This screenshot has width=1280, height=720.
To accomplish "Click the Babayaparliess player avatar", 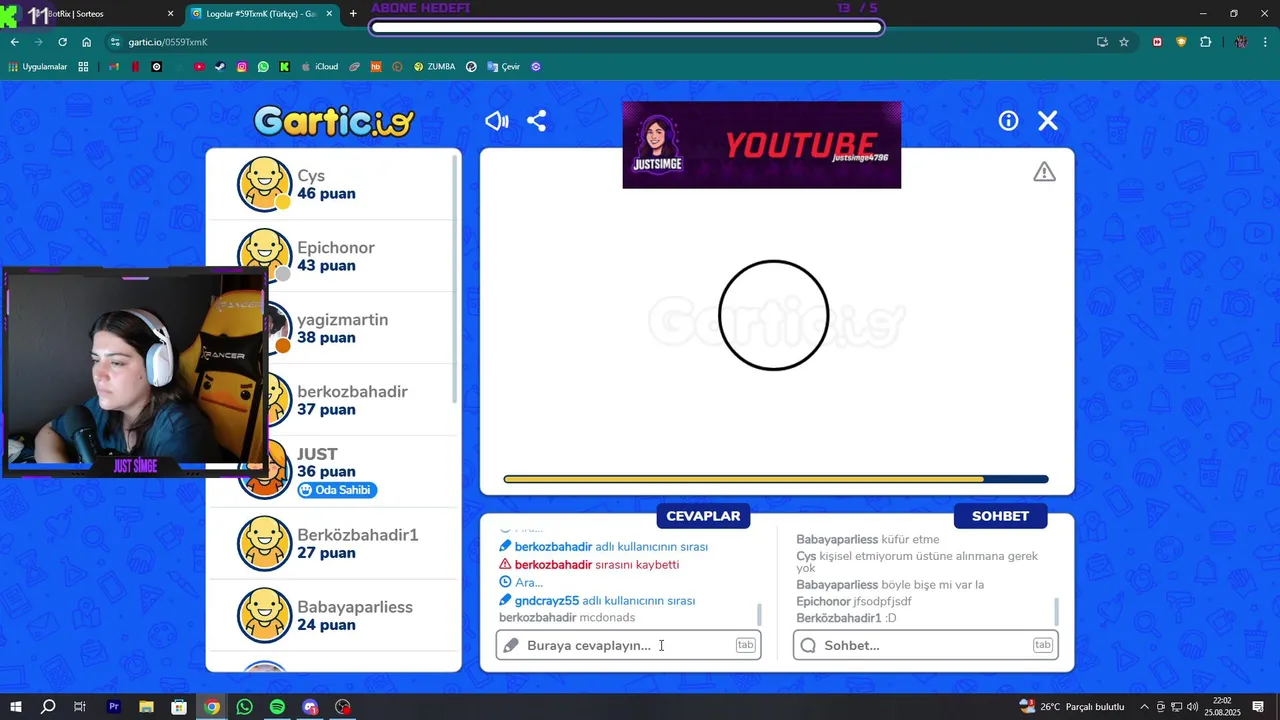I will coord(264,616).
